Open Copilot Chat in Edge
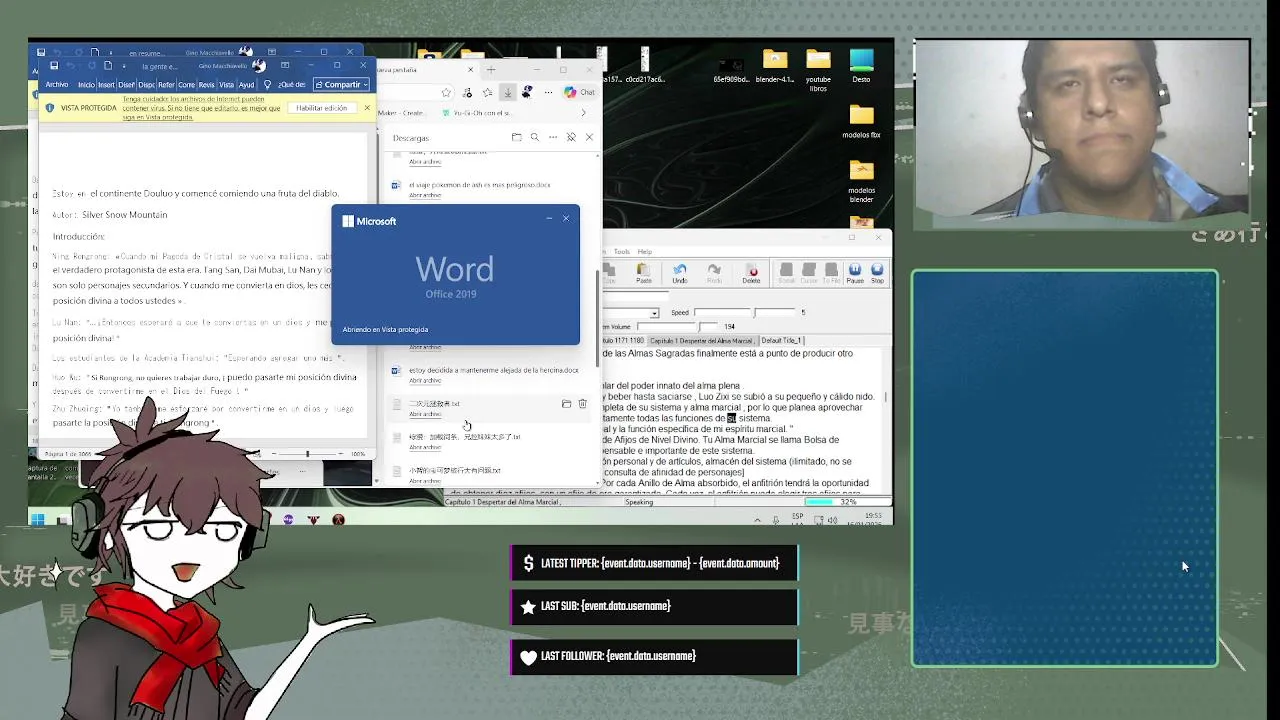 [580, 92]
